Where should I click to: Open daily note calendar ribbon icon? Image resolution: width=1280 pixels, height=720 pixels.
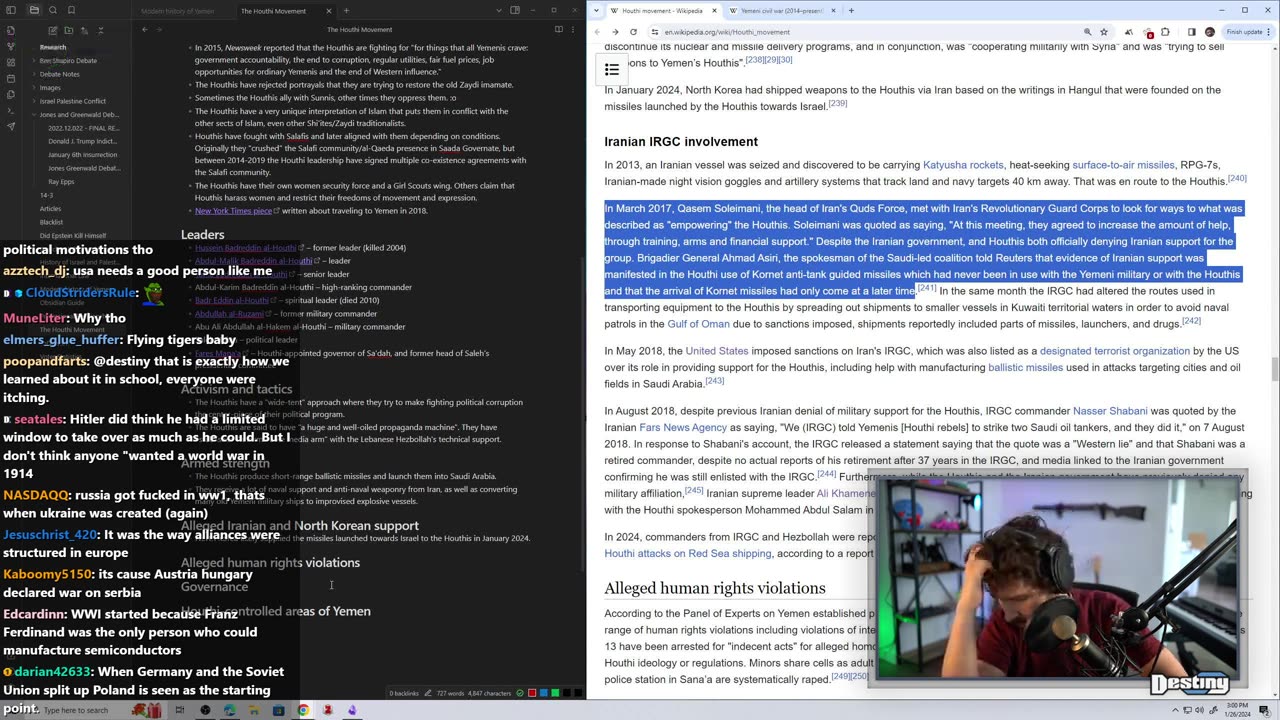point(11,78)
